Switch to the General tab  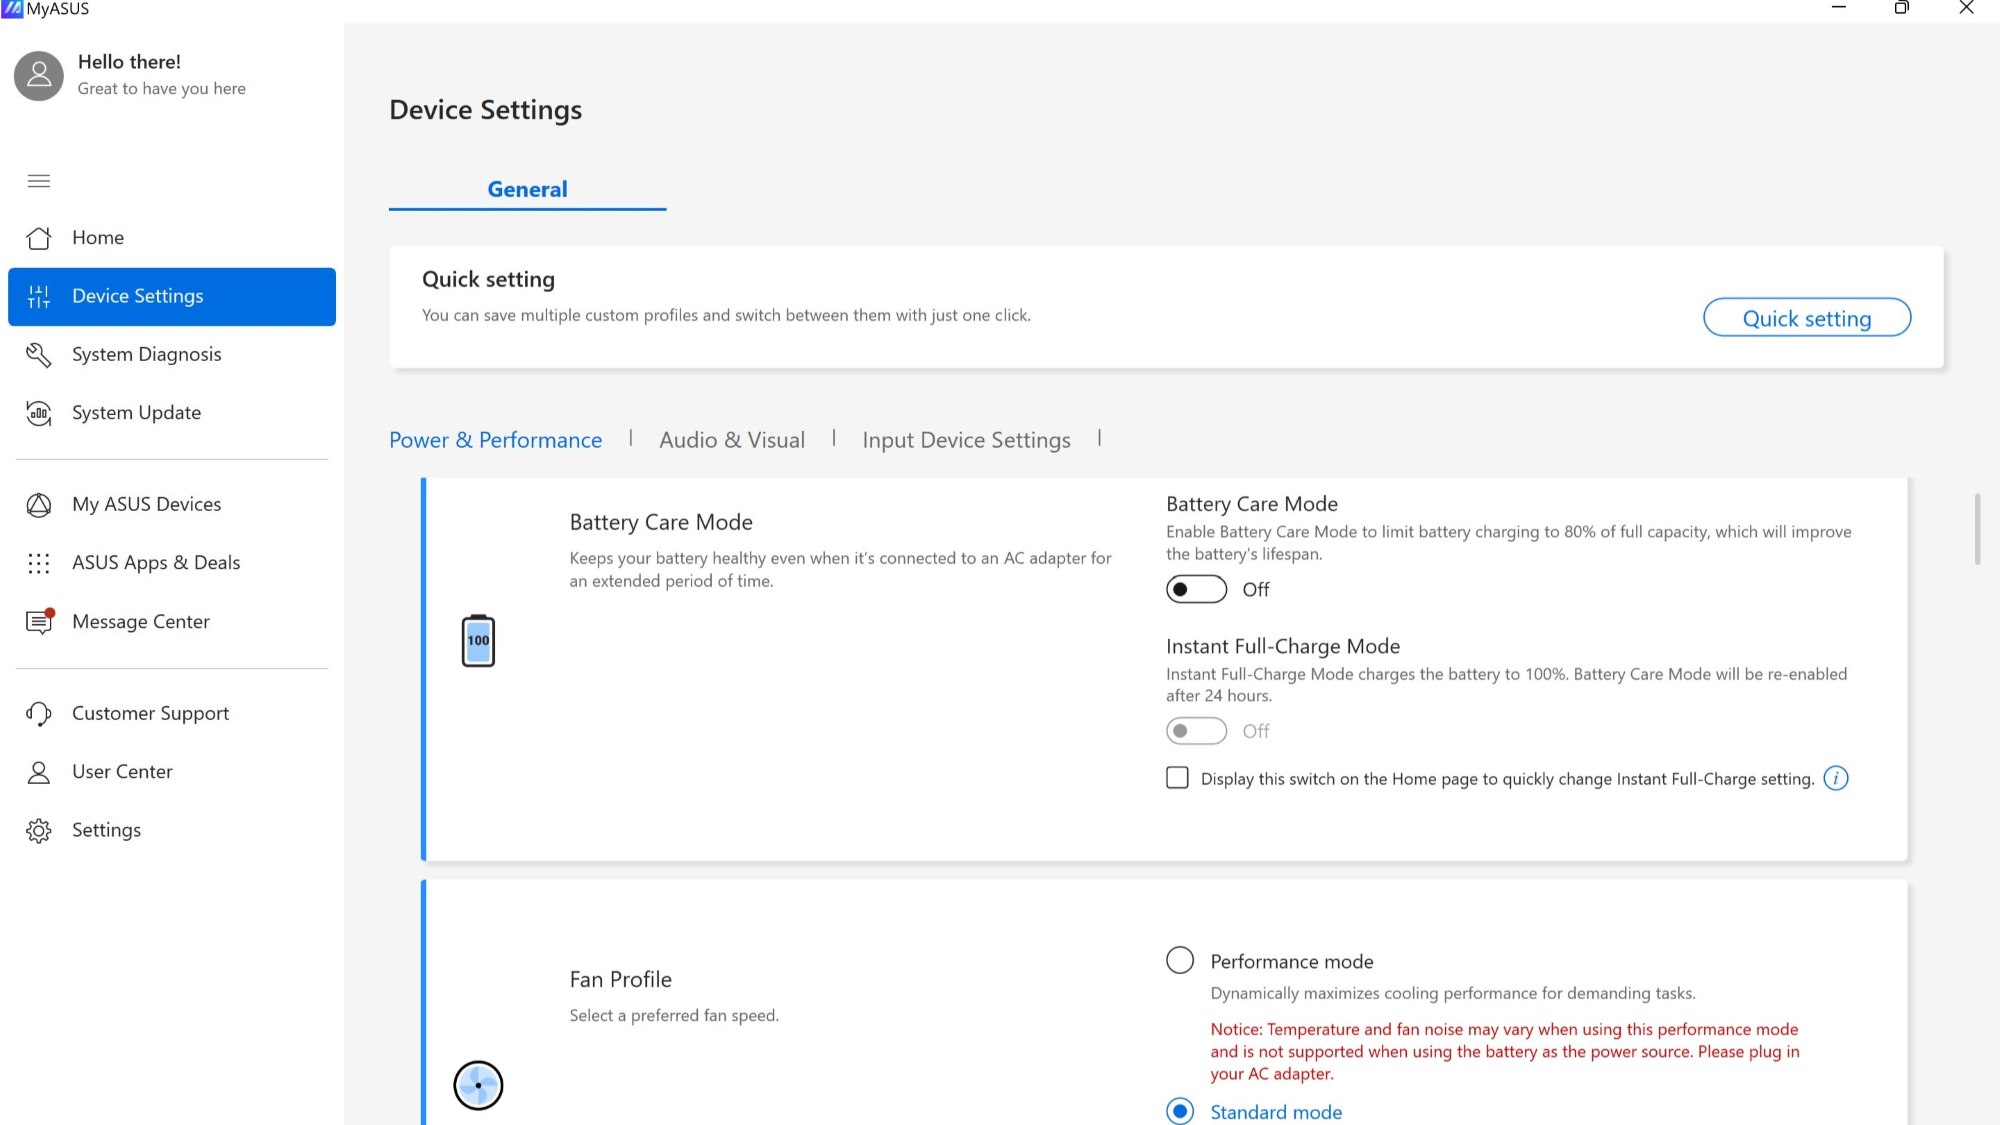[x=527, y=189]
